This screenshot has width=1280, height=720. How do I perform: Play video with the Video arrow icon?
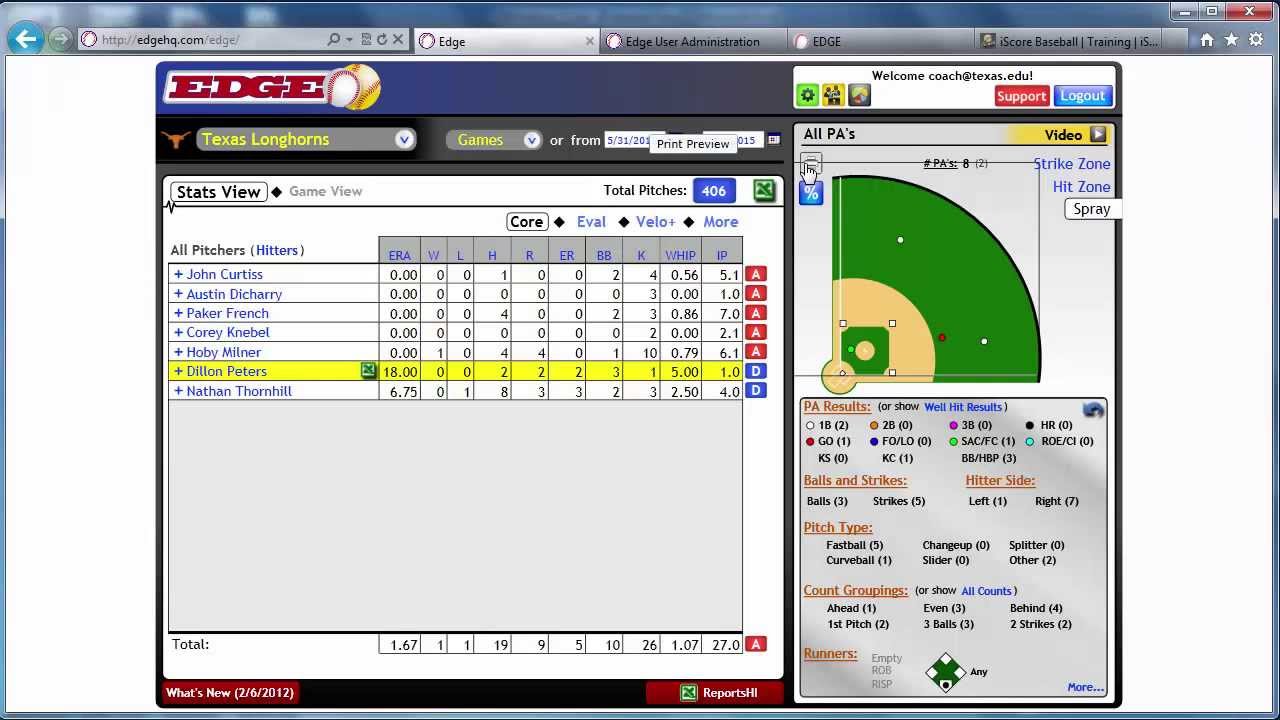pyautogui.click(x=1098, y=135)
